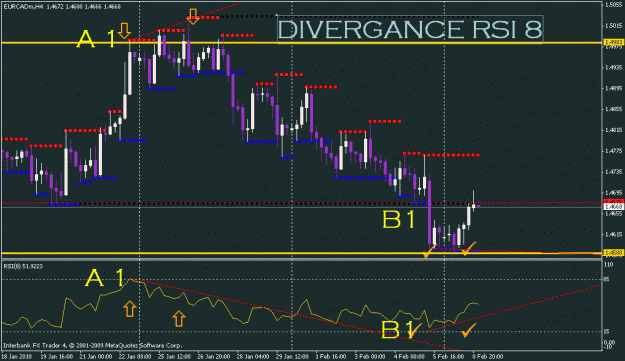The width and height of the screenshot is (625, 361).
Task: Click the 110 RSI scale label
Action: (x=609, y=265)
